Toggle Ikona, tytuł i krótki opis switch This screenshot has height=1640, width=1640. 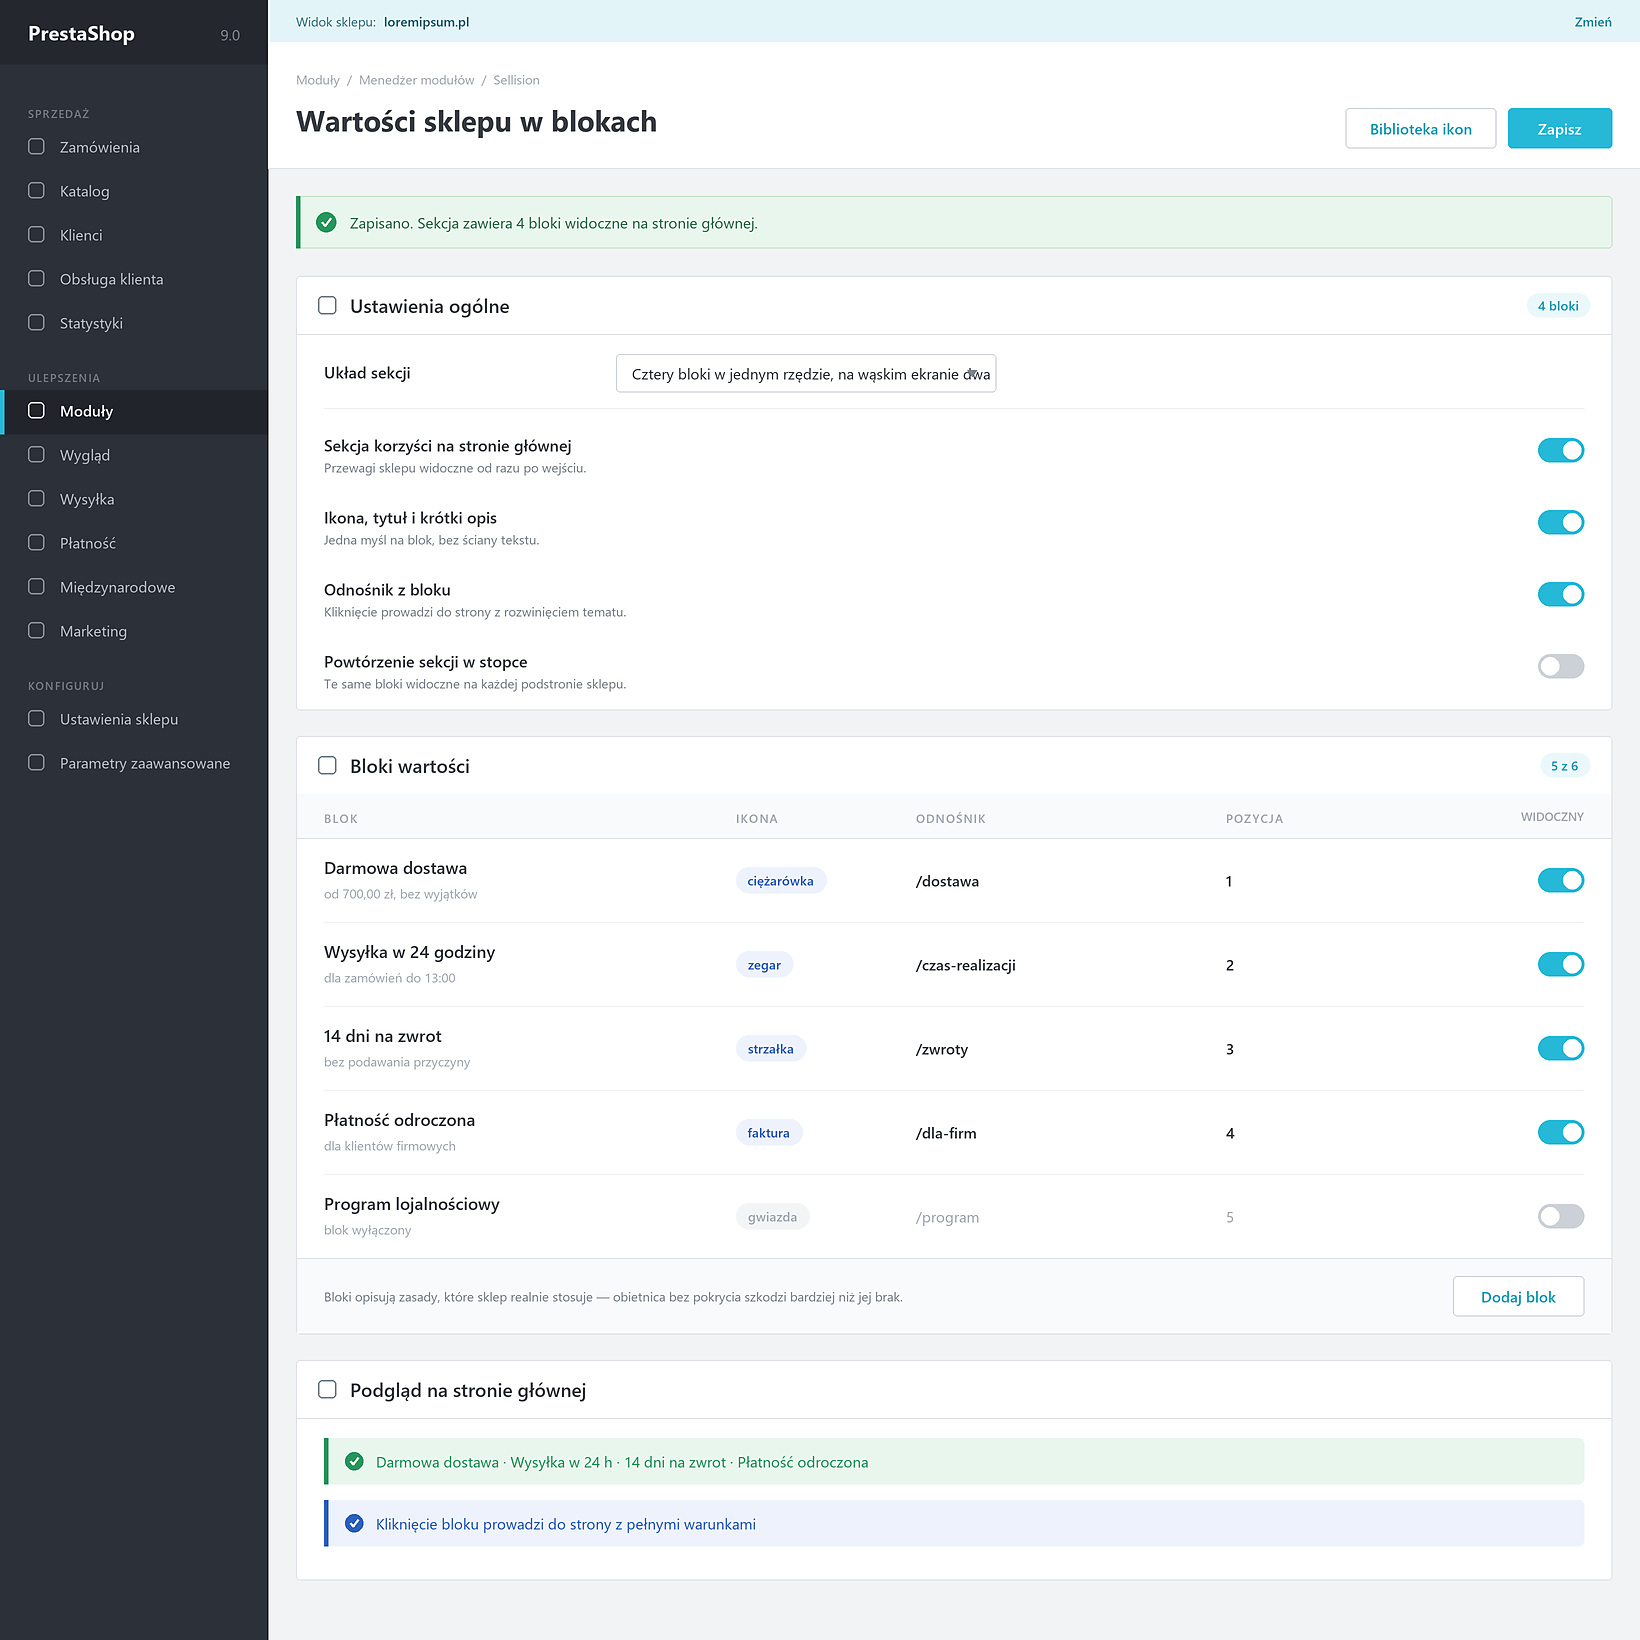tap(1560, 523)
